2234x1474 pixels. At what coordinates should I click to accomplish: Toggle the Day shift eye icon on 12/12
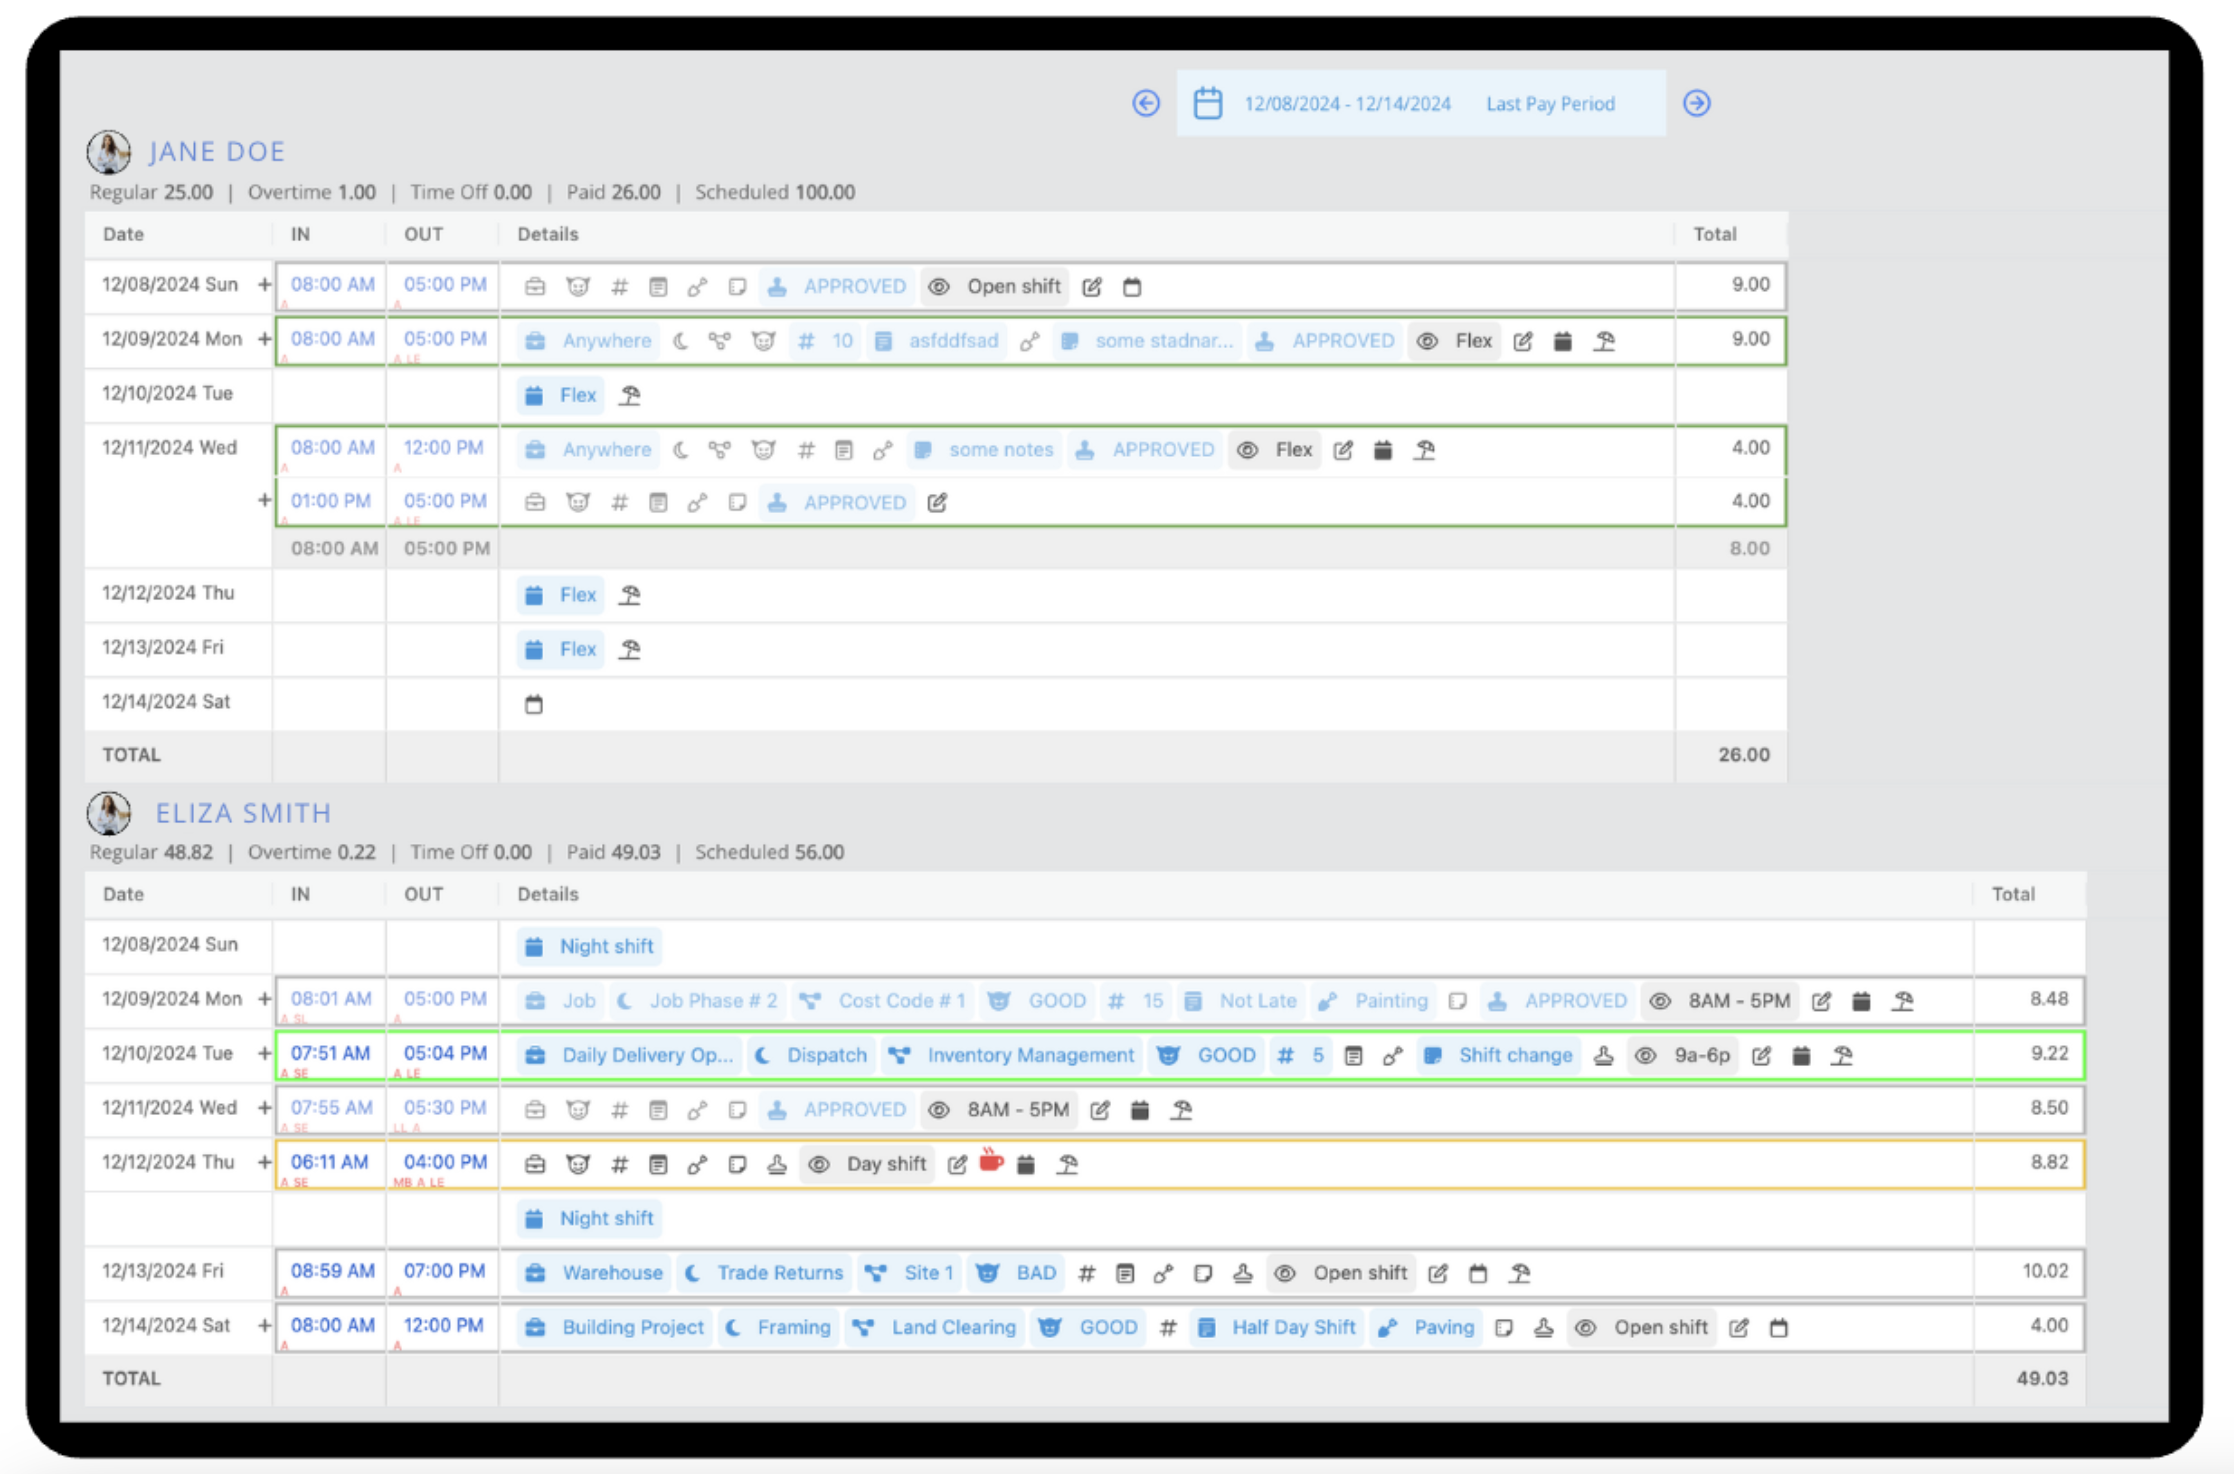click(x=820, y=1164)
